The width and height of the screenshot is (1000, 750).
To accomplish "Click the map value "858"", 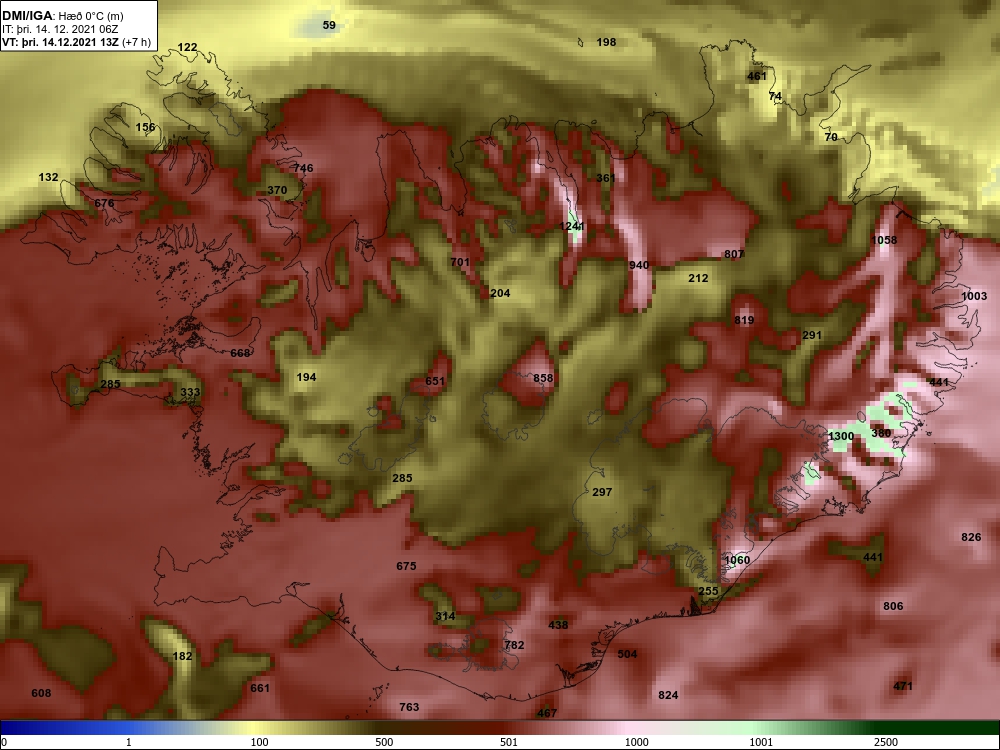I will (543, 378).
